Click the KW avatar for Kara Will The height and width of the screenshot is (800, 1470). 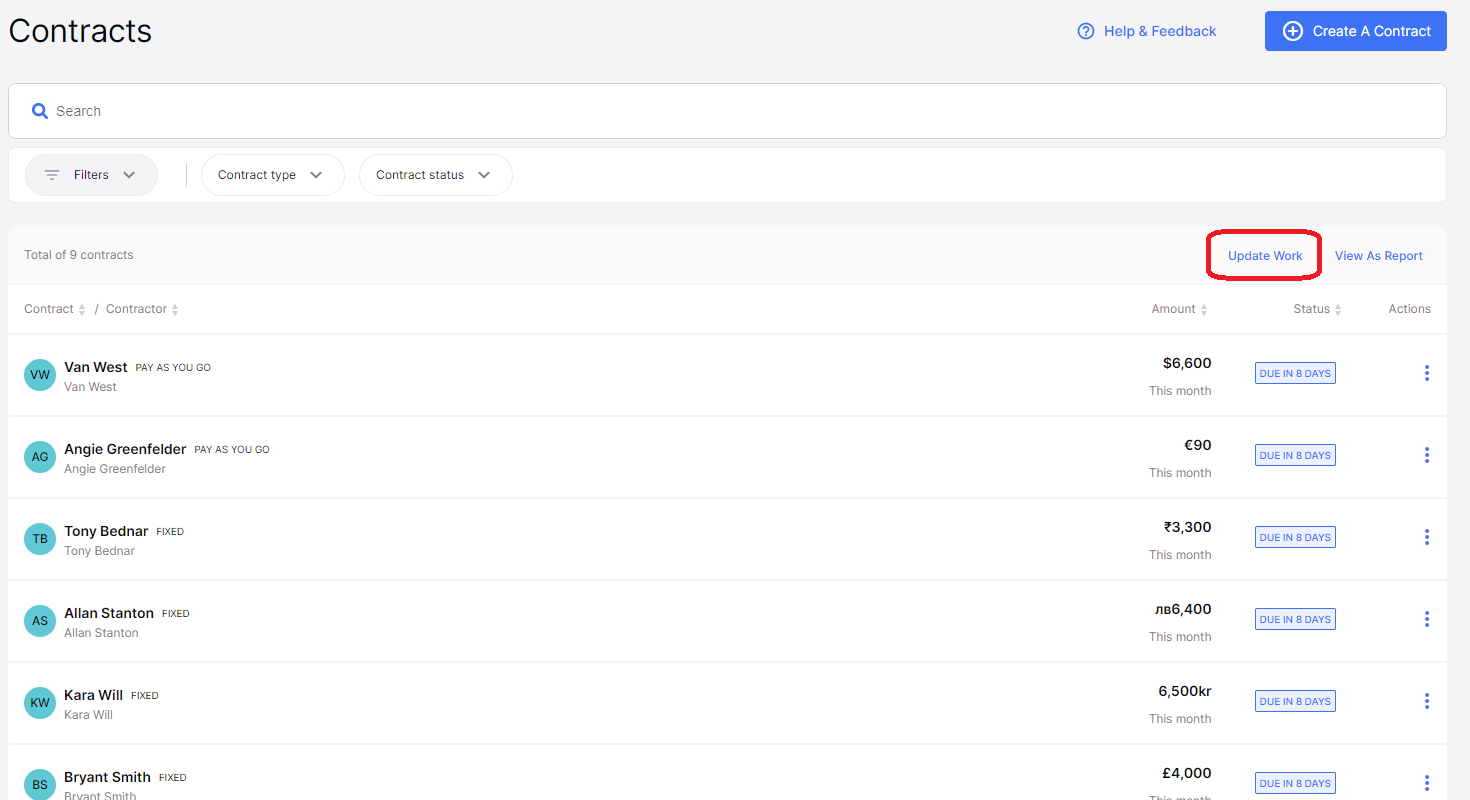40,703
